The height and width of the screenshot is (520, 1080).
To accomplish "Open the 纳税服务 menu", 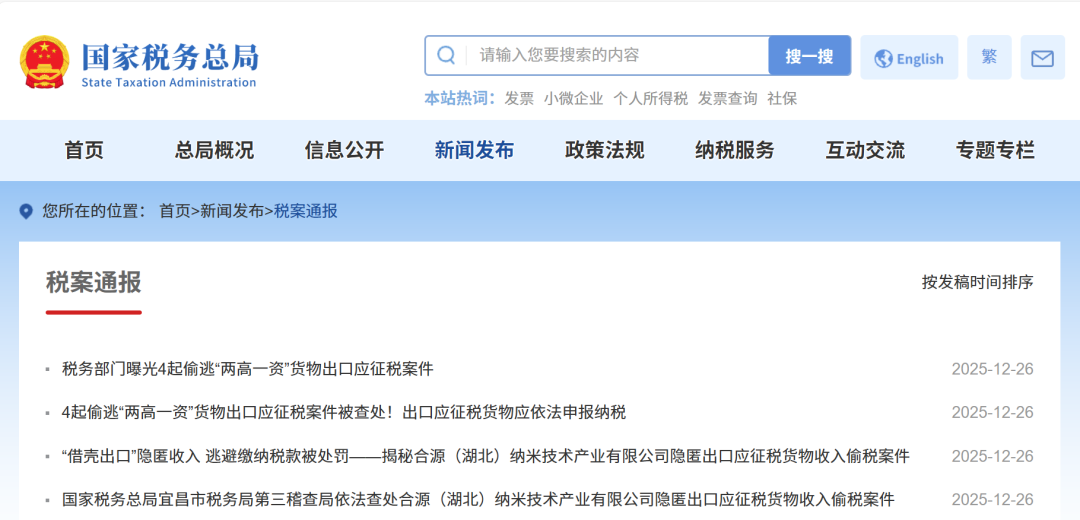I will 735,151.
